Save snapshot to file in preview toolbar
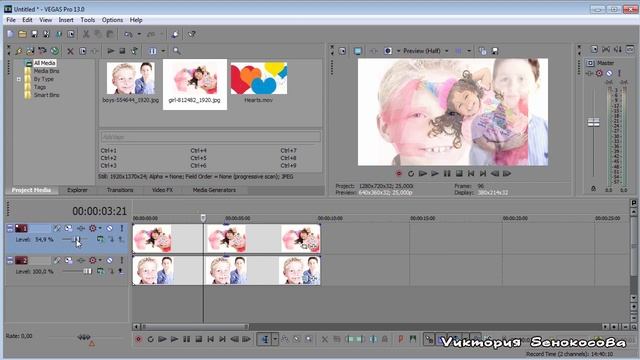The width and height of the screenshot is (640, 360). point(495,51)
